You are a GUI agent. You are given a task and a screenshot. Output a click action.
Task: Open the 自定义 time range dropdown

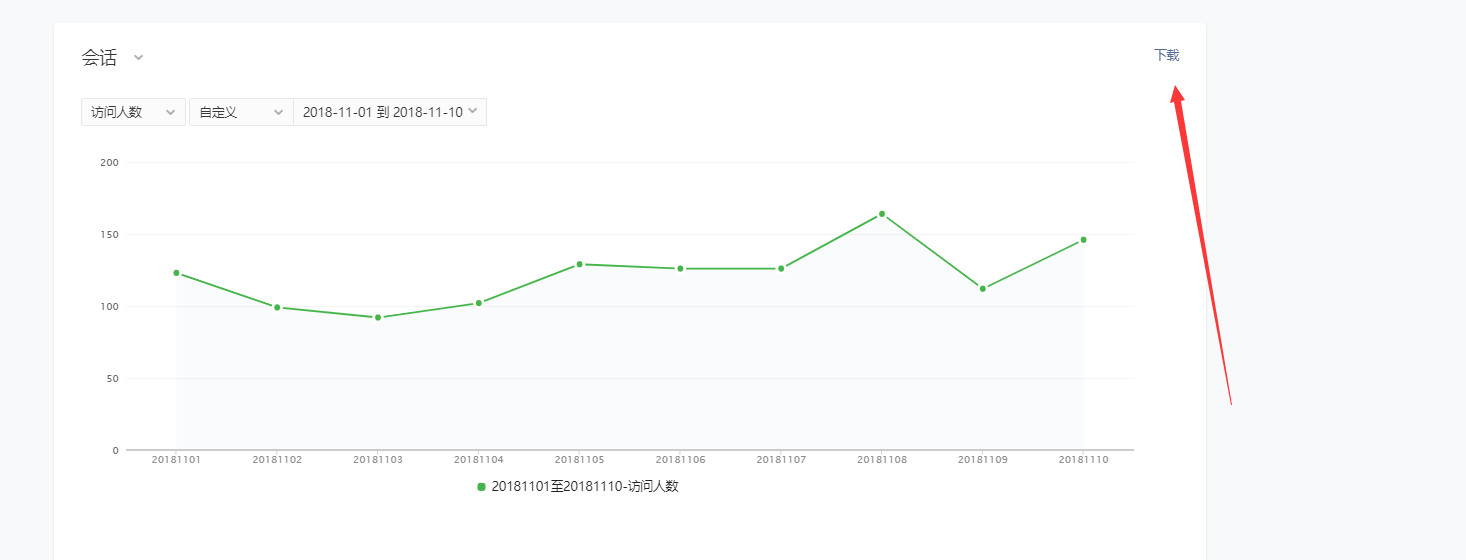pyautogui.click(x=241, y=112)
